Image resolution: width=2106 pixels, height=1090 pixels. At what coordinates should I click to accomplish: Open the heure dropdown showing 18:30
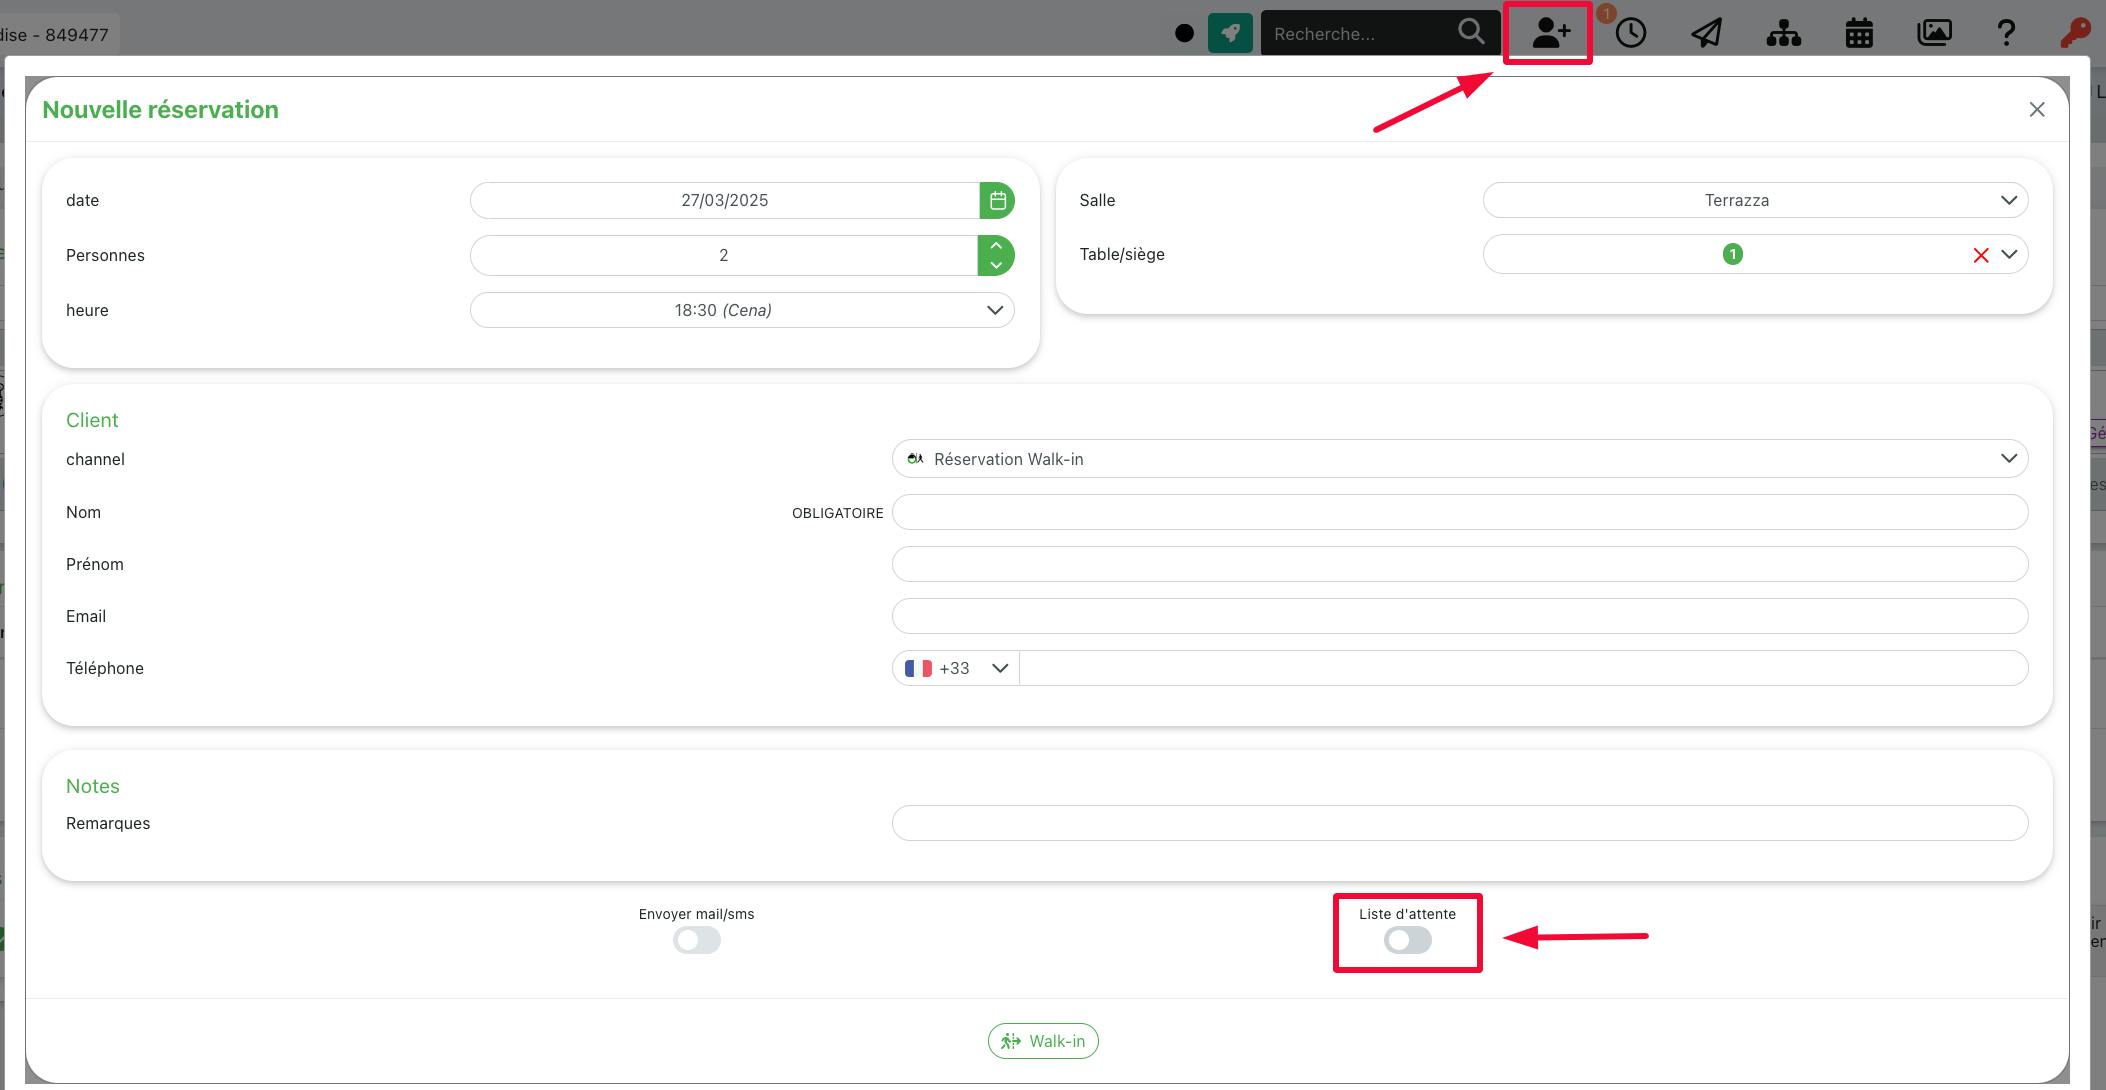(x=742, y=310)
